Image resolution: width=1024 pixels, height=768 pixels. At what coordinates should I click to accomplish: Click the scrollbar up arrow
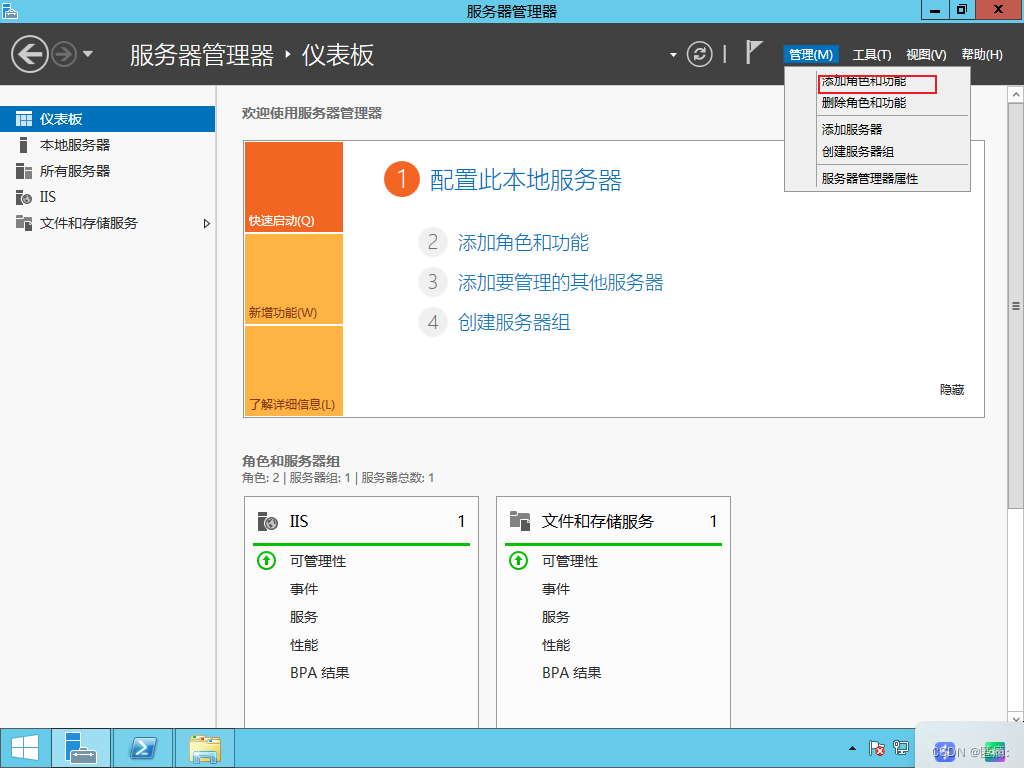1016,95
